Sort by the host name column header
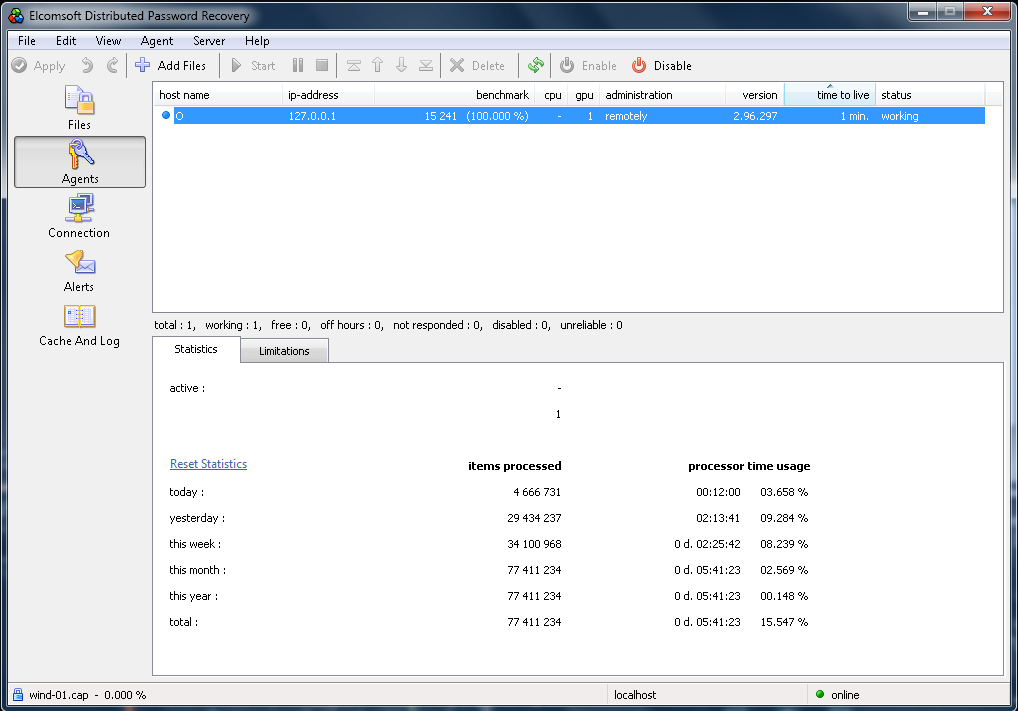 218,95
